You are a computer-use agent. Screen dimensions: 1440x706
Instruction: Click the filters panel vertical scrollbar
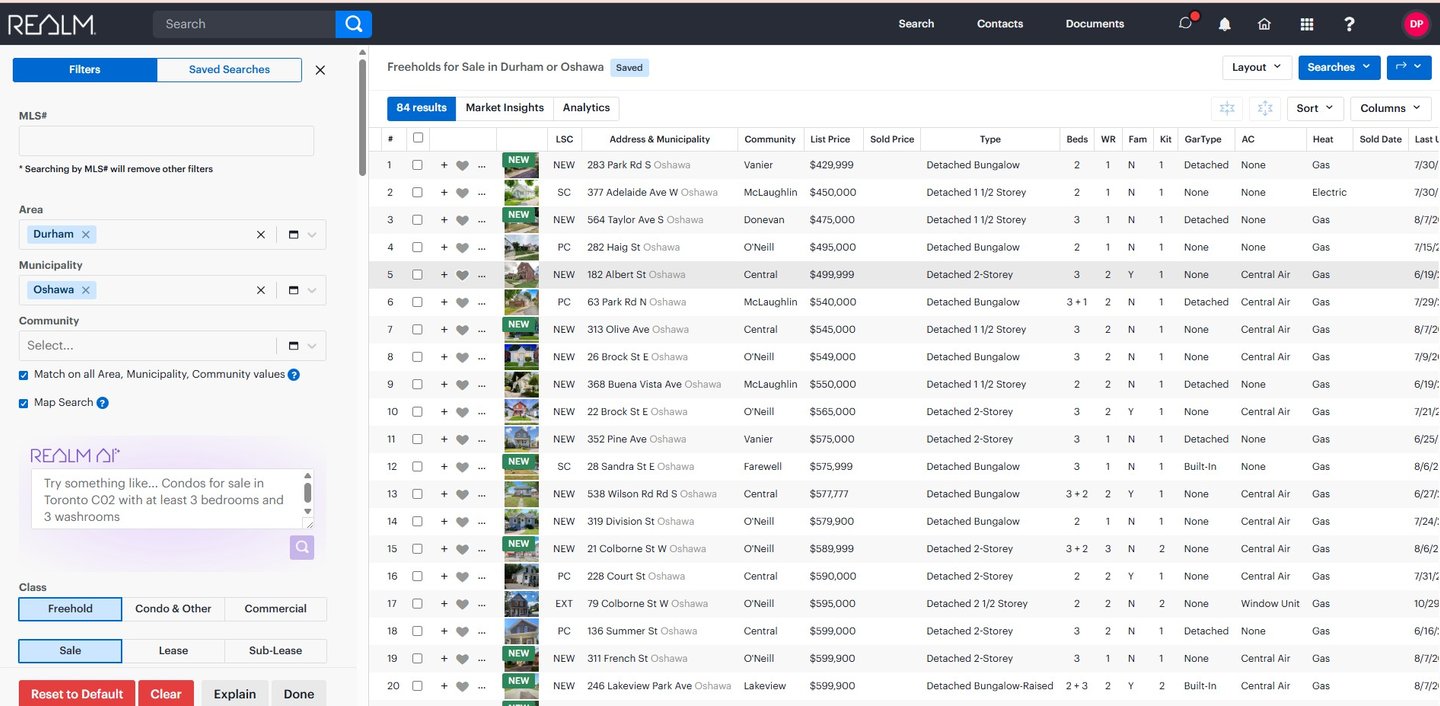point(361,117)
